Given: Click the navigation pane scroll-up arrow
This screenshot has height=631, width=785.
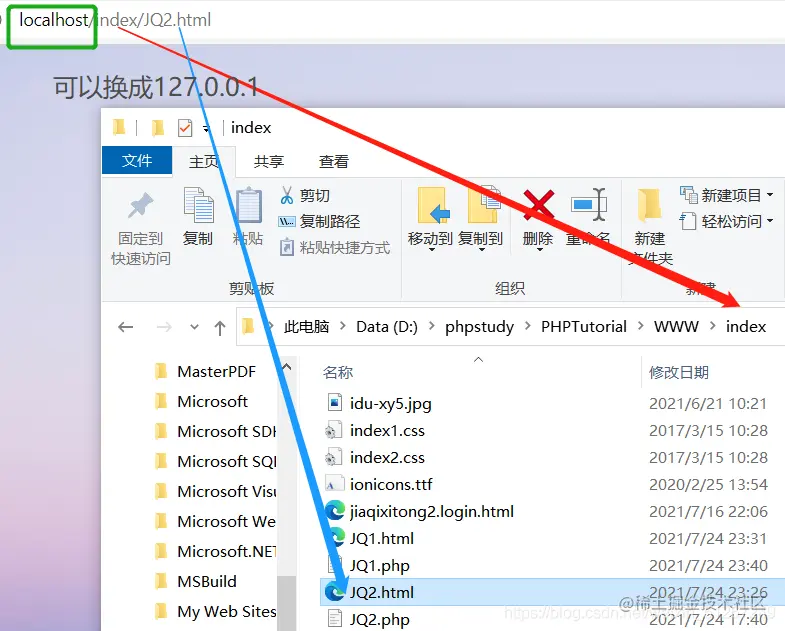Looking at the screenshot, I should pos(287,367).
